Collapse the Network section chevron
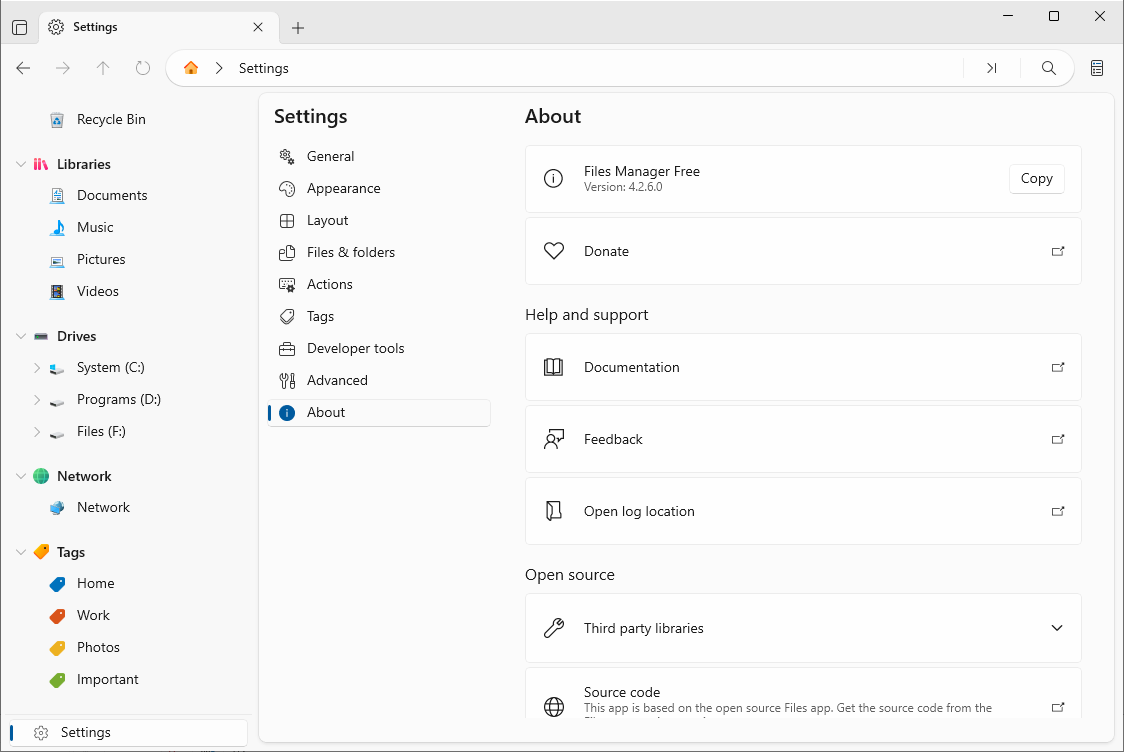The width and height of the screenshot is (1124, 752). click(21, 476)
